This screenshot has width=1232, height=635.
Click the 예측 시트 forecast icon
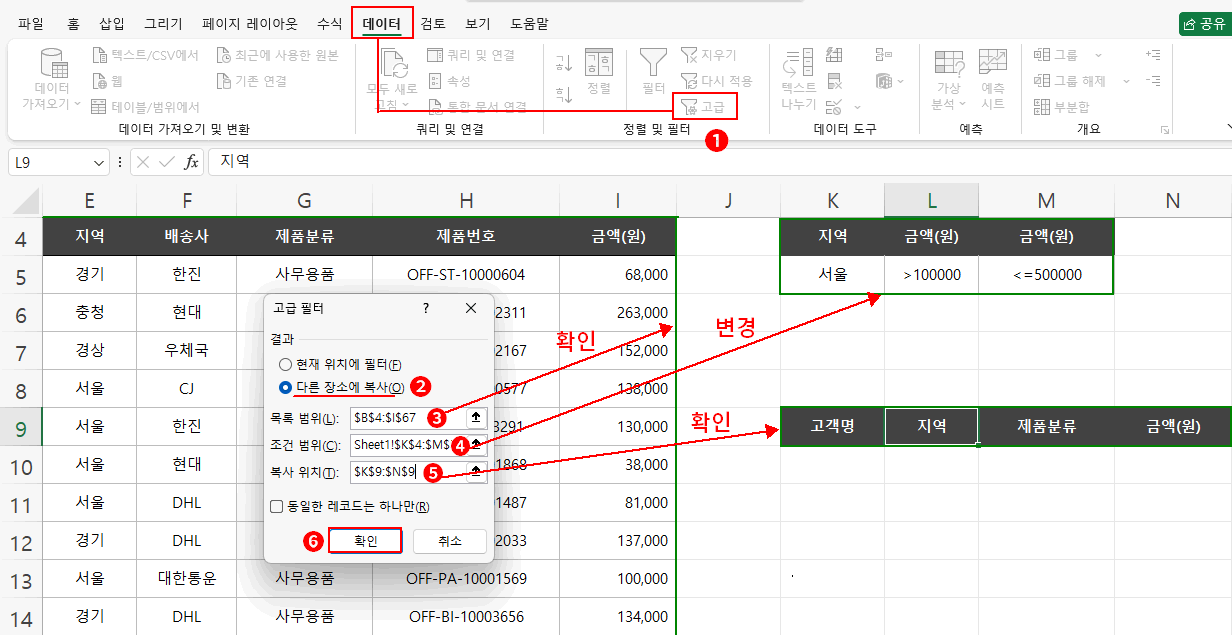(993, 62)
